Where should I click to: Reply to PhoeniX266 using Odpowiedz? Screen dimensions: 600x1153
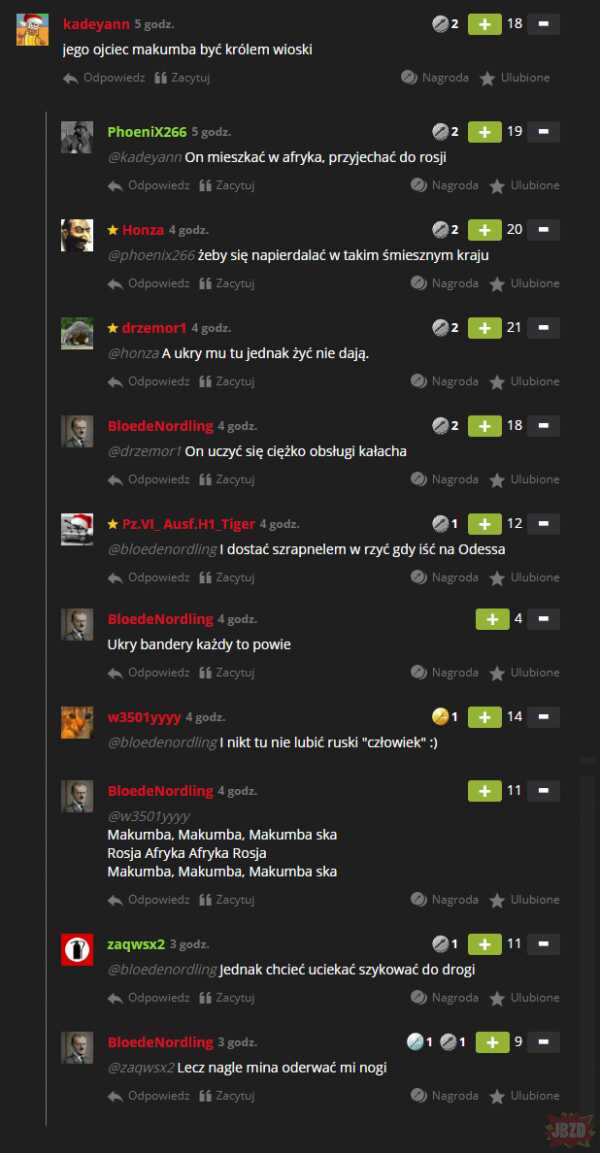point(149,185)
